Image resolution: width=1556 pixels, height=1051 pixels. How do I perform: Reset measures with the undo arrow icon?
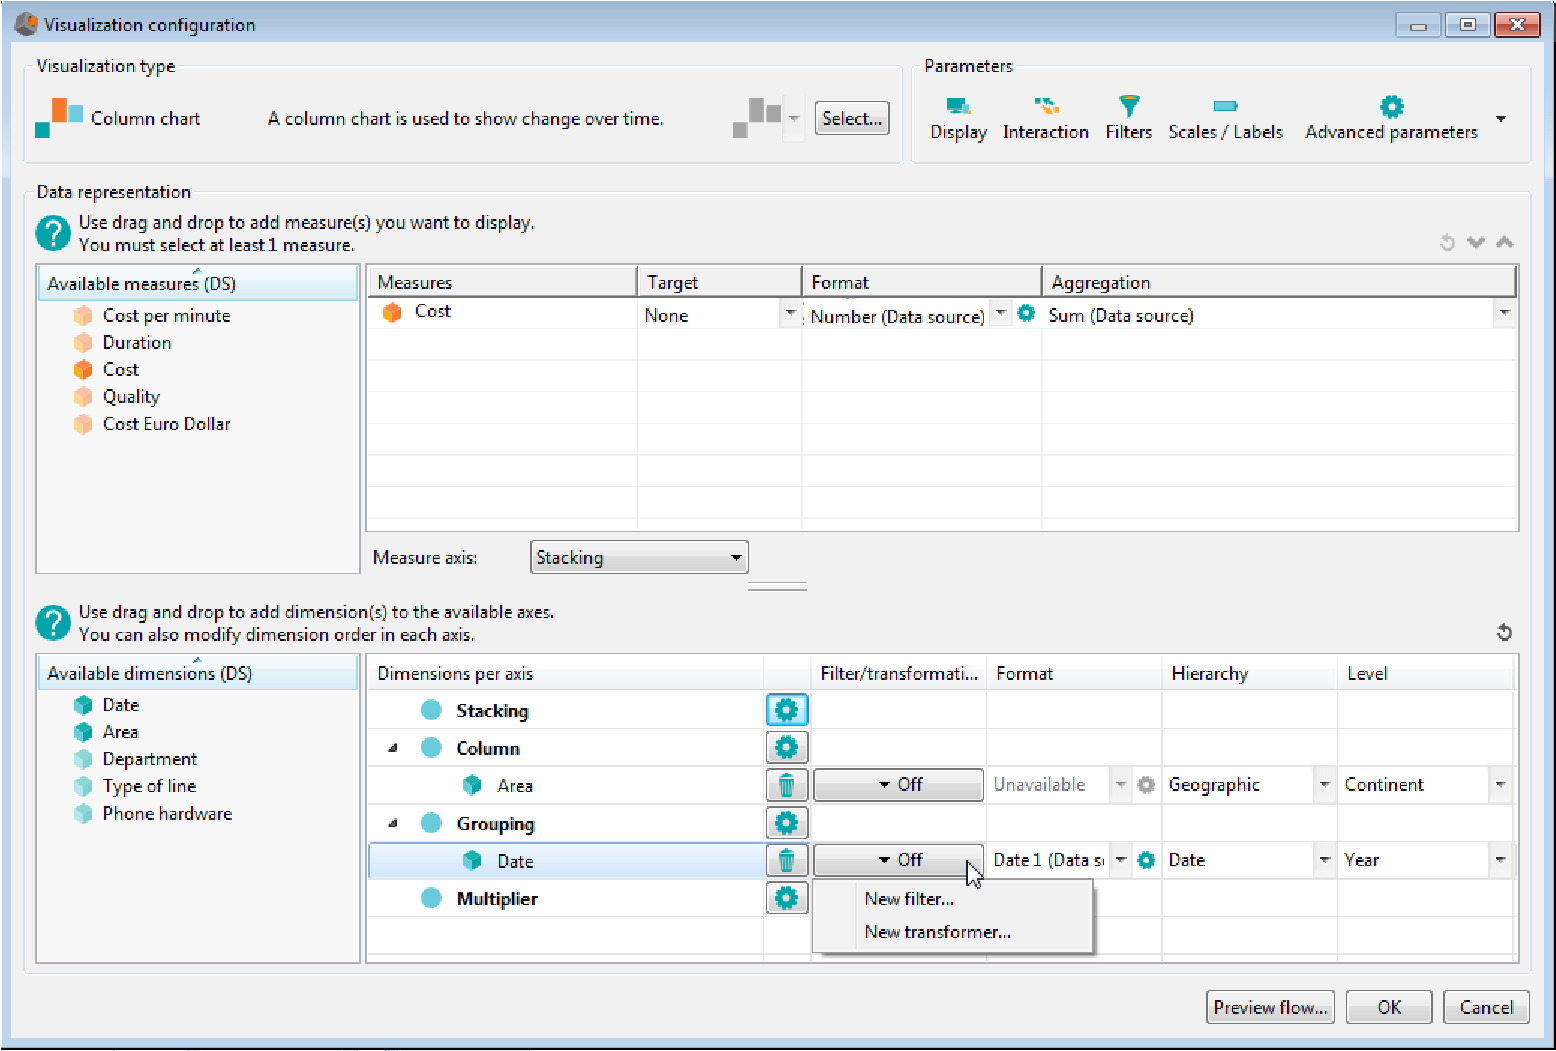click(1447, 242)
